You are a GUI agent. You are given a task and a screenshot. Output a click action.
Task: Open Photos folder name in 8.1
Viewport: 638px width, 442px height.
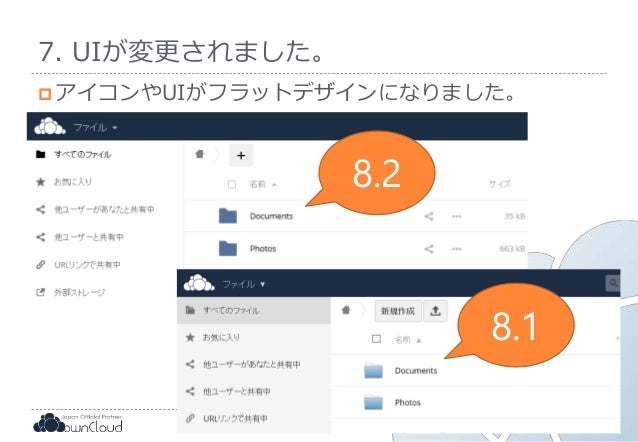tap(407, 403)
